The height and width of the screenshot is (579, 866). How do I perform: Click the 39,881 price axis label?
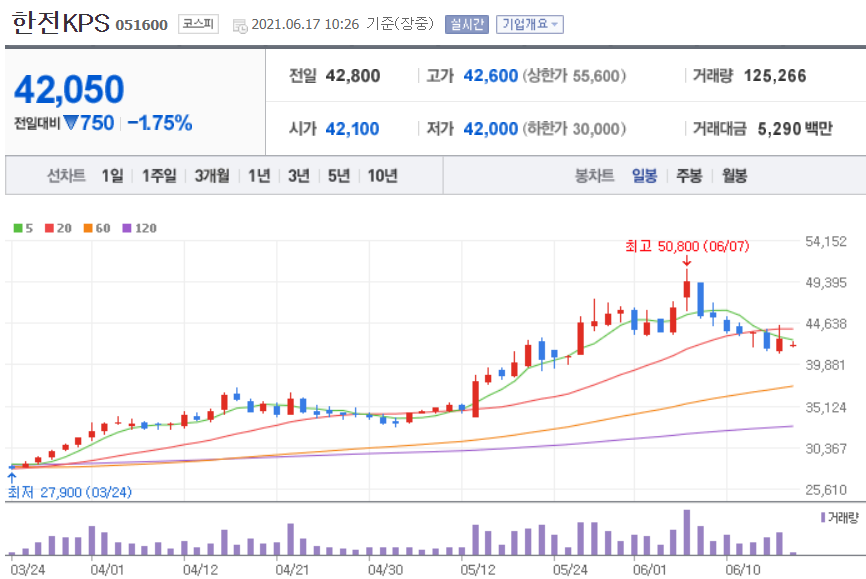[x=826, y=365]
